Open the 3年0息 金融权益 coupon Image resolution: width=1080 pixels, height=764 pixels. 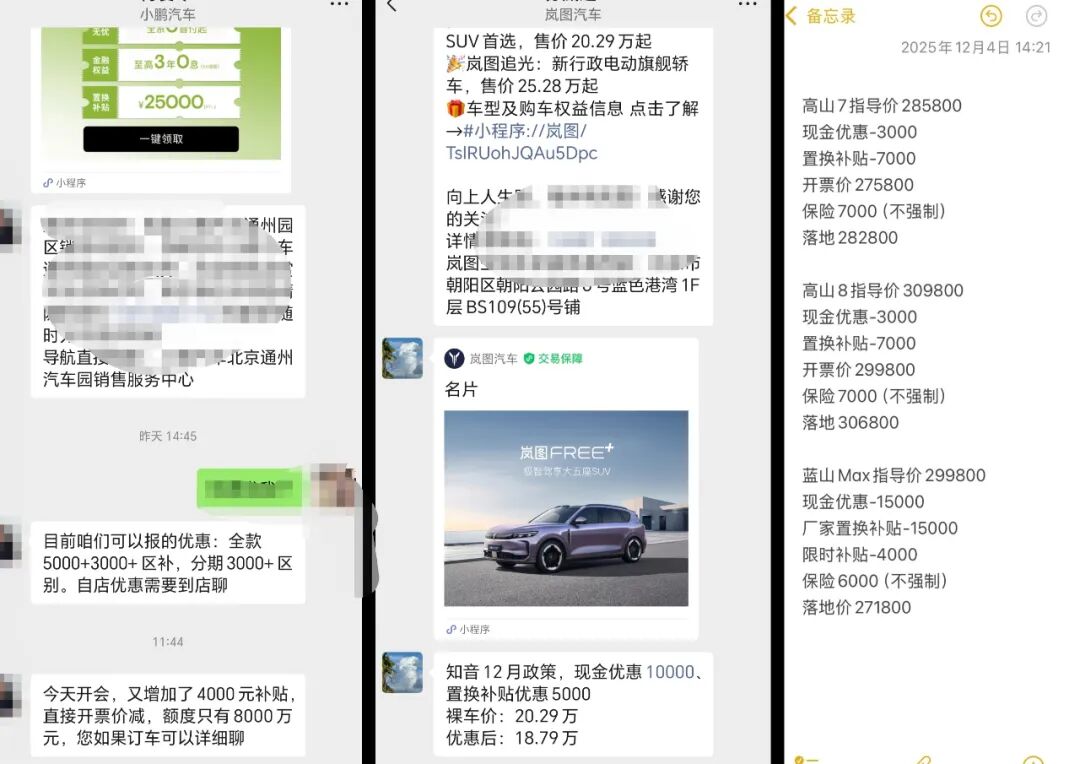(161, 64)
